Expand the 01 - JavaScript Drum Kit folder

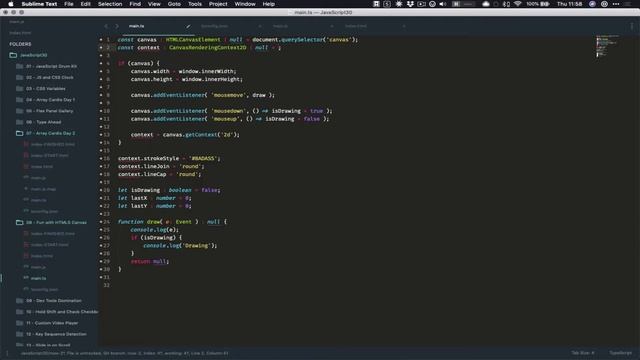coord(51,66)
